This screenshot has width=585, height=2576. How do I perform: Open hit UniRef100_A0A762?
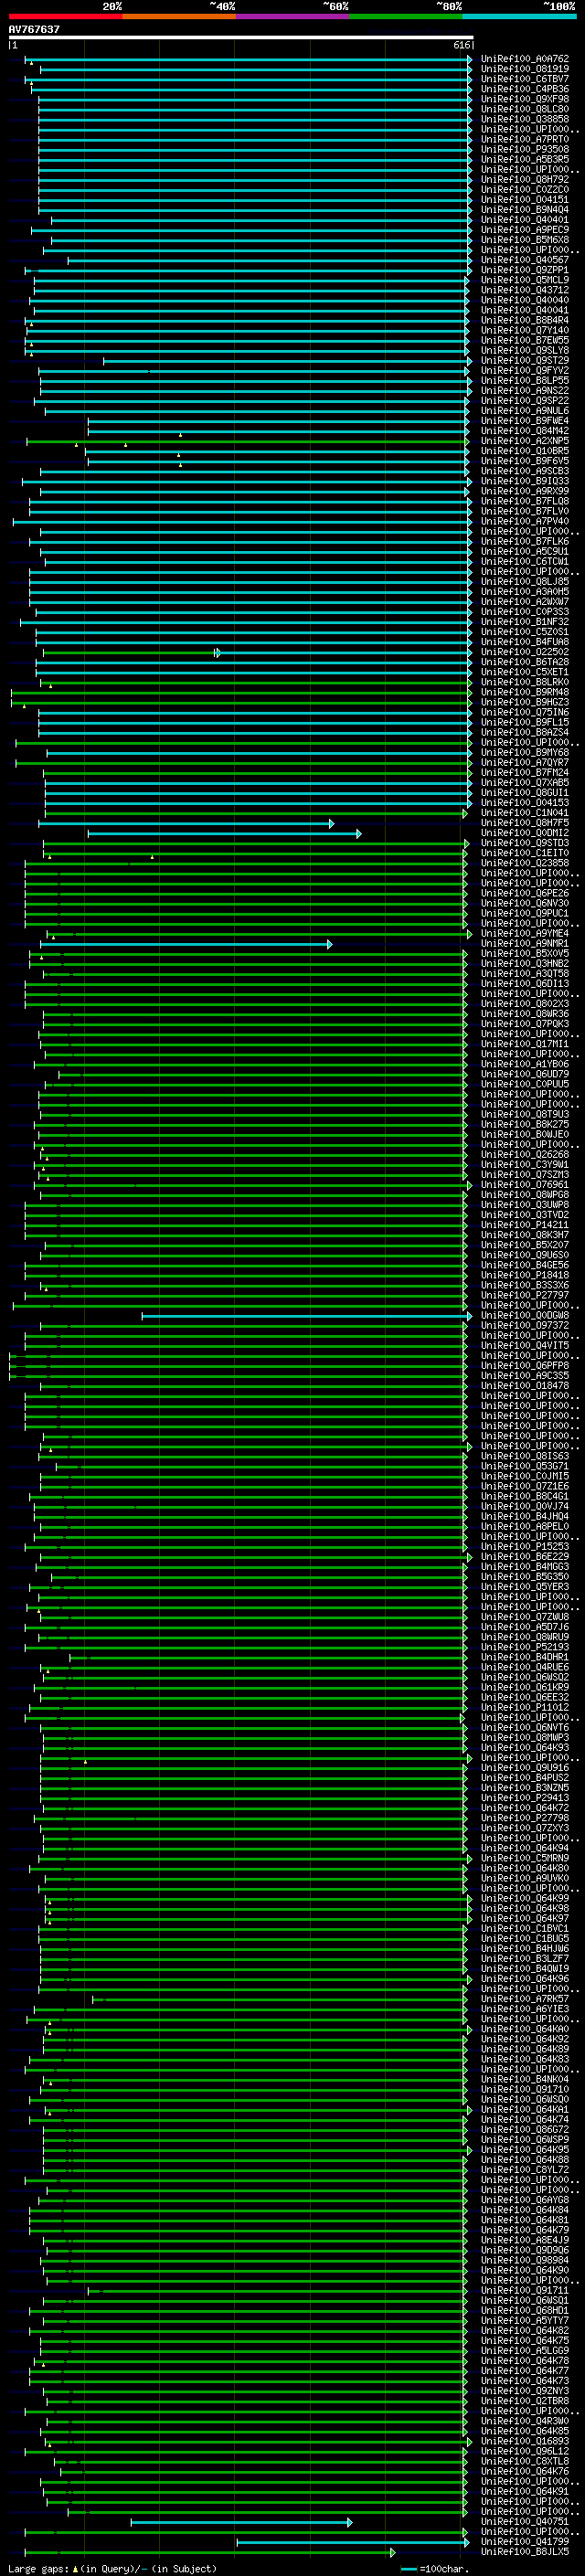click(525, 59)
